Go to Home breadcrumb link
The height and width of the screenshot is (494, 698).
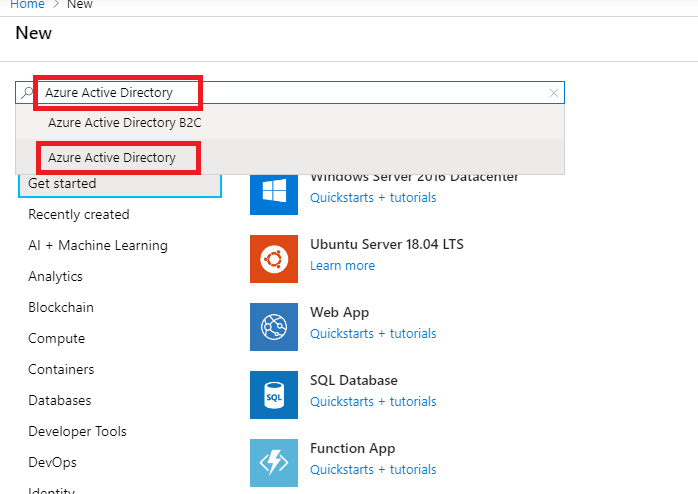tap(26, 5)
